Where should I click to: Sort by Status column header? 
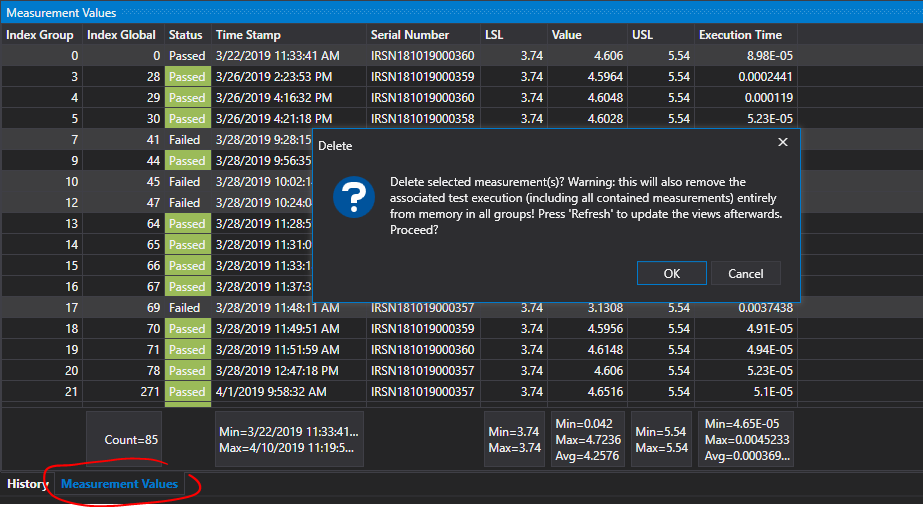(x=186, y=35)
